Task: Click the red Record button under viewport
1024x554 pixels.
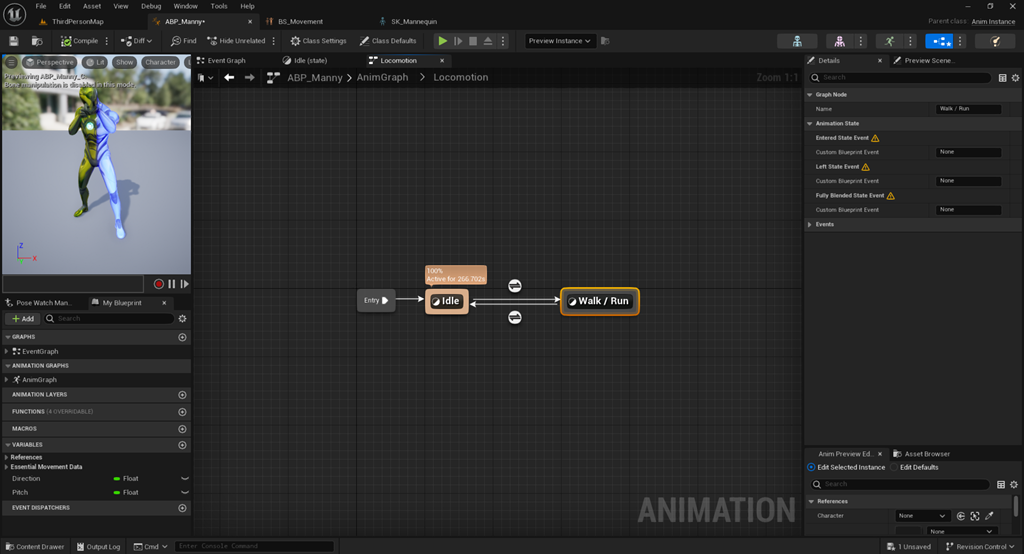Action: 159,284
